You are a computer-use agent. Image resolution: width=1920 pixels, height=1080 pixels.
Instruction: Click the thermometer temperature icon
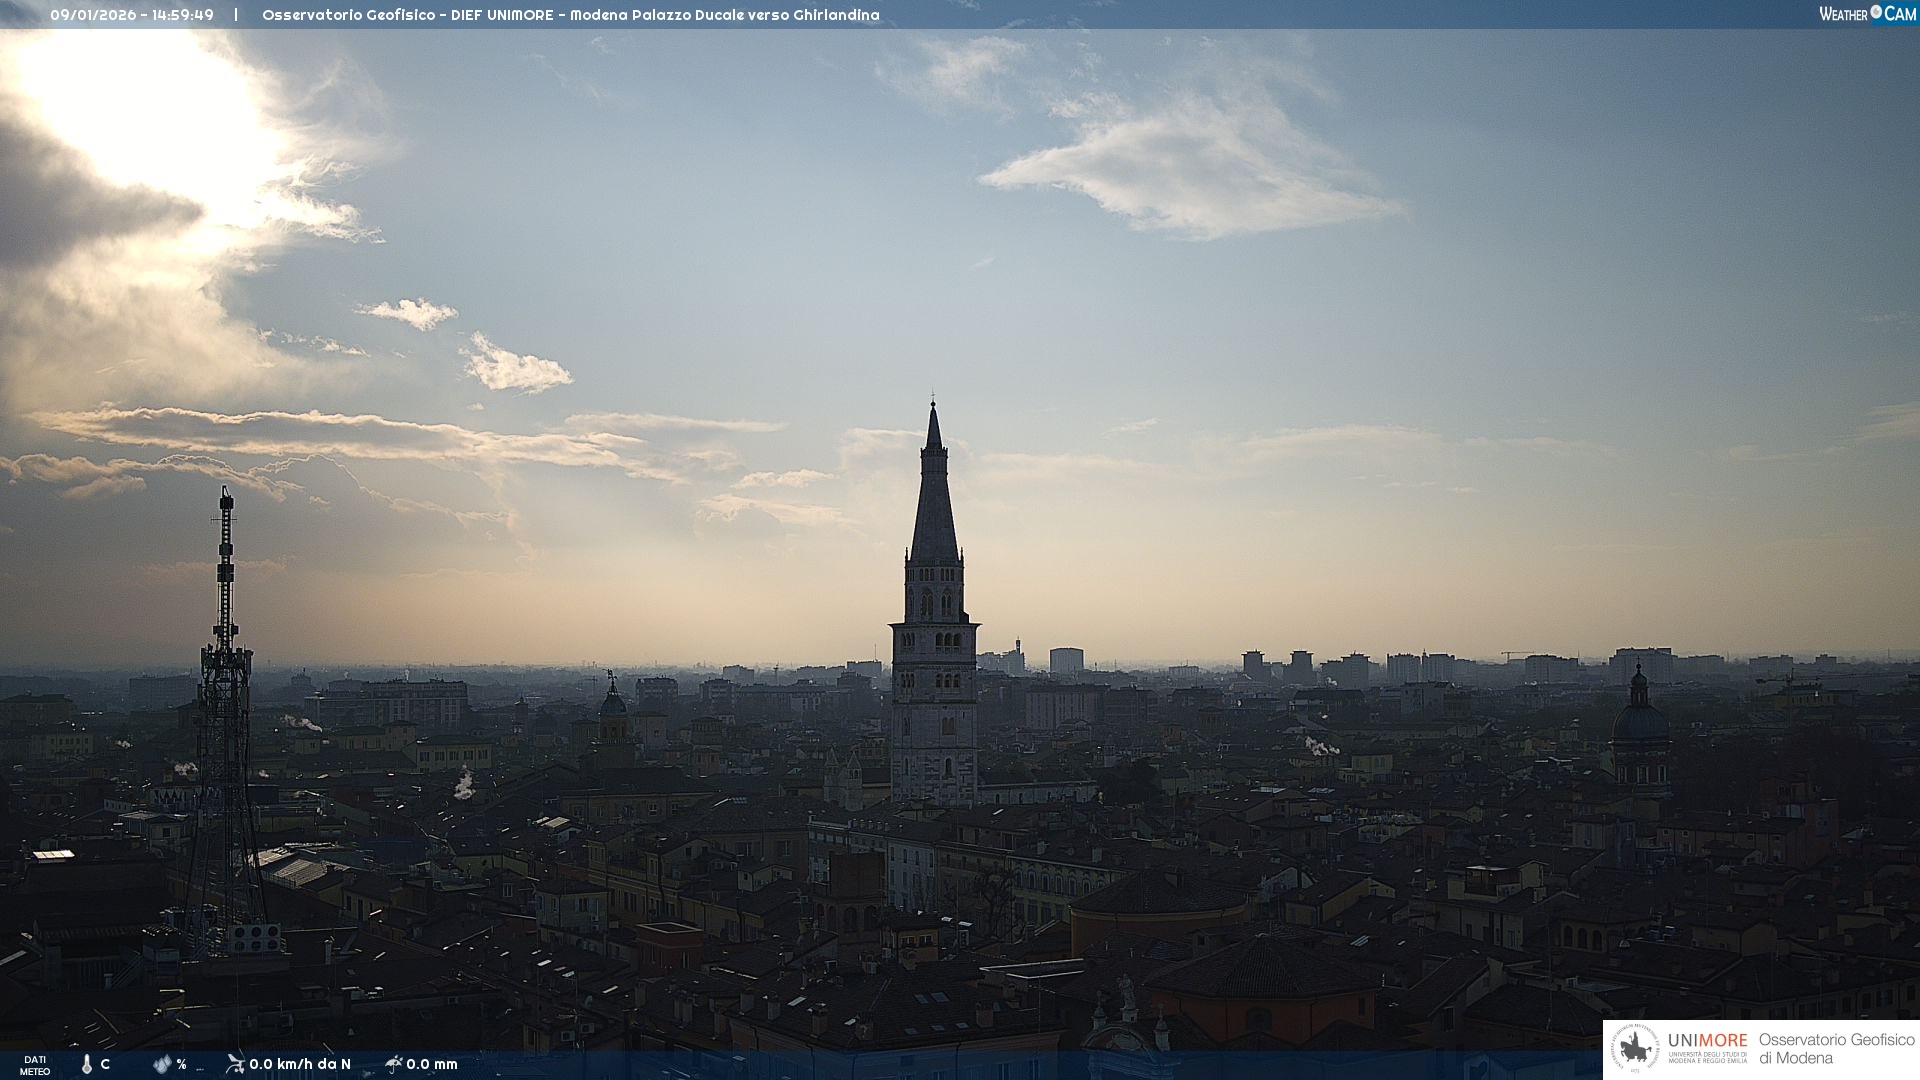pyautogui.click(x=87, y=1064)
